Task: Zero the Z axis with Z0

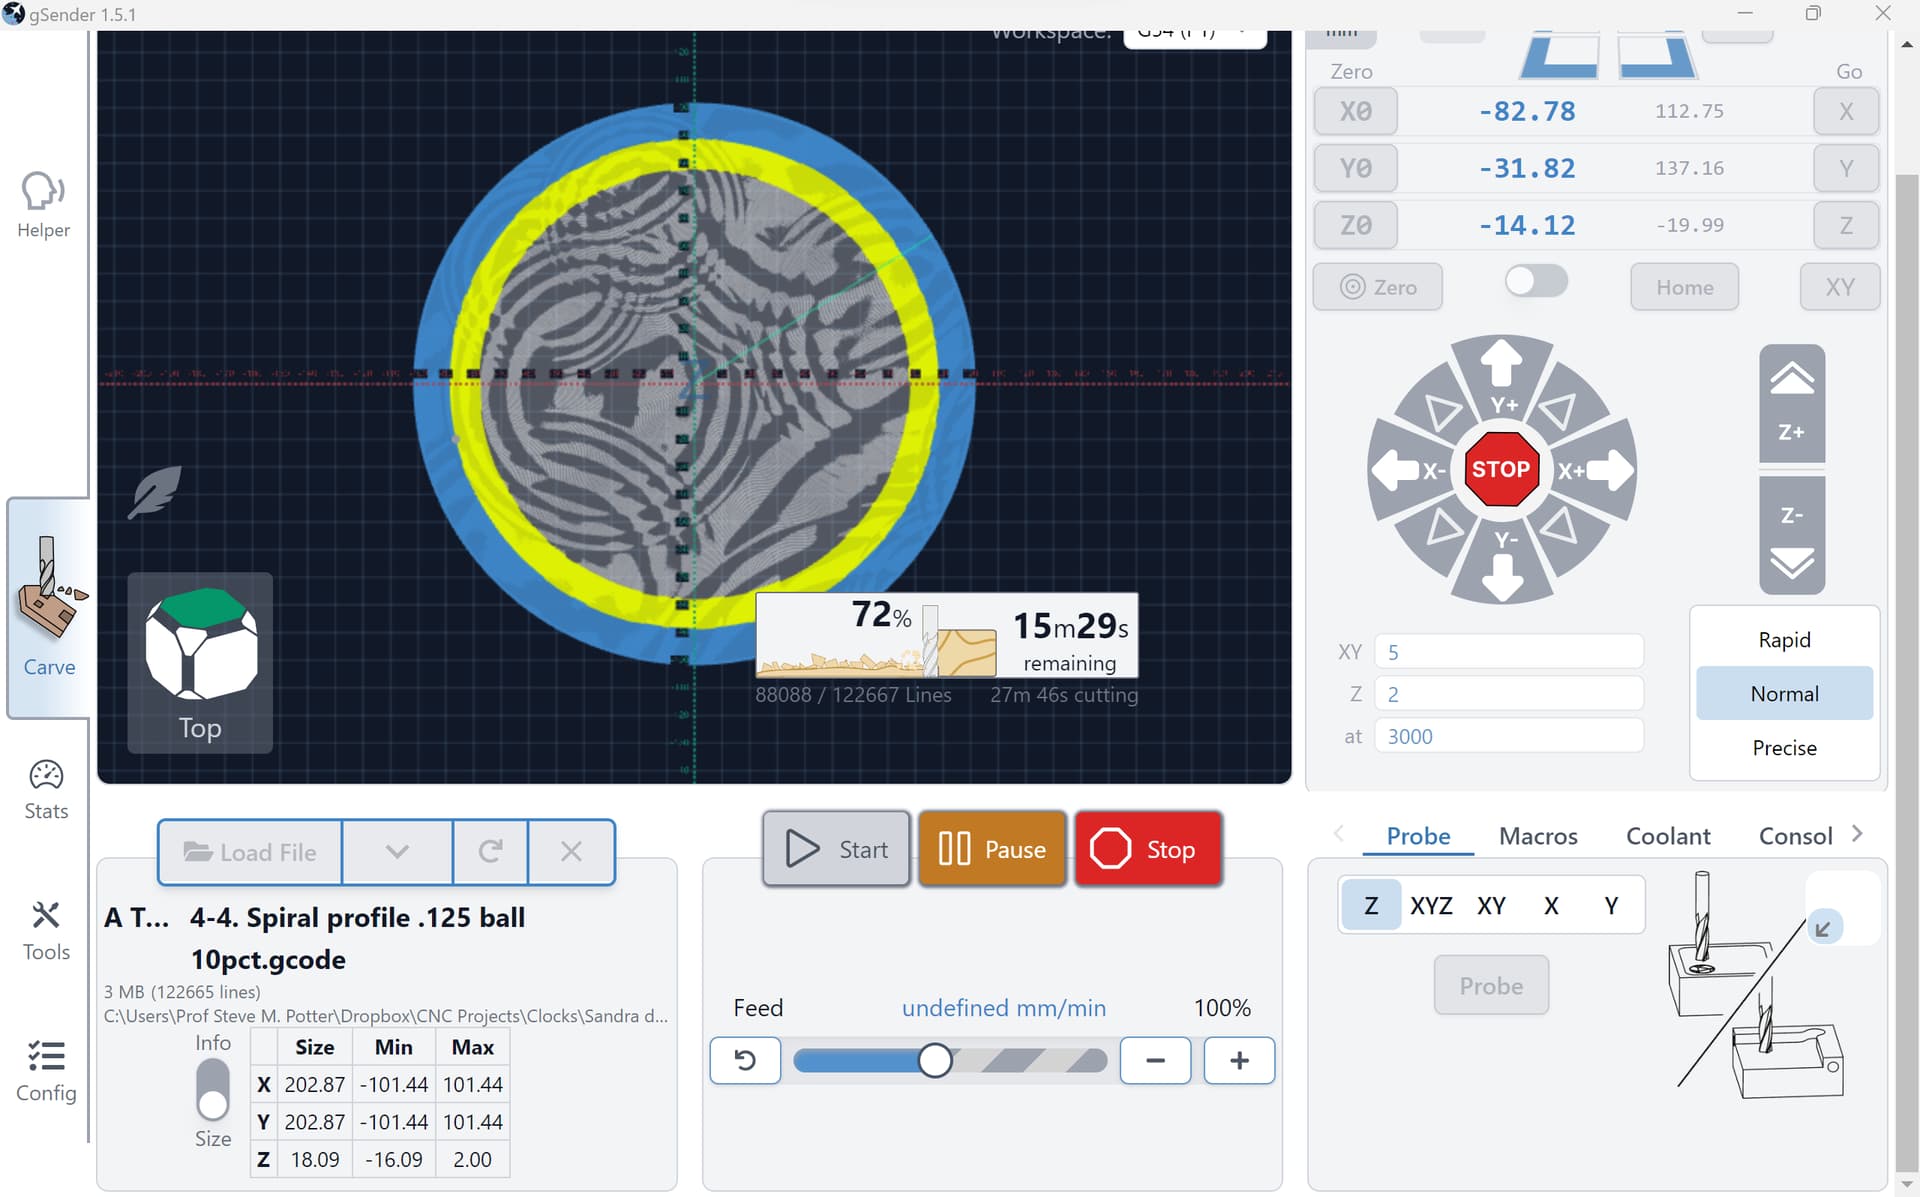Action: pos(1355,225)
